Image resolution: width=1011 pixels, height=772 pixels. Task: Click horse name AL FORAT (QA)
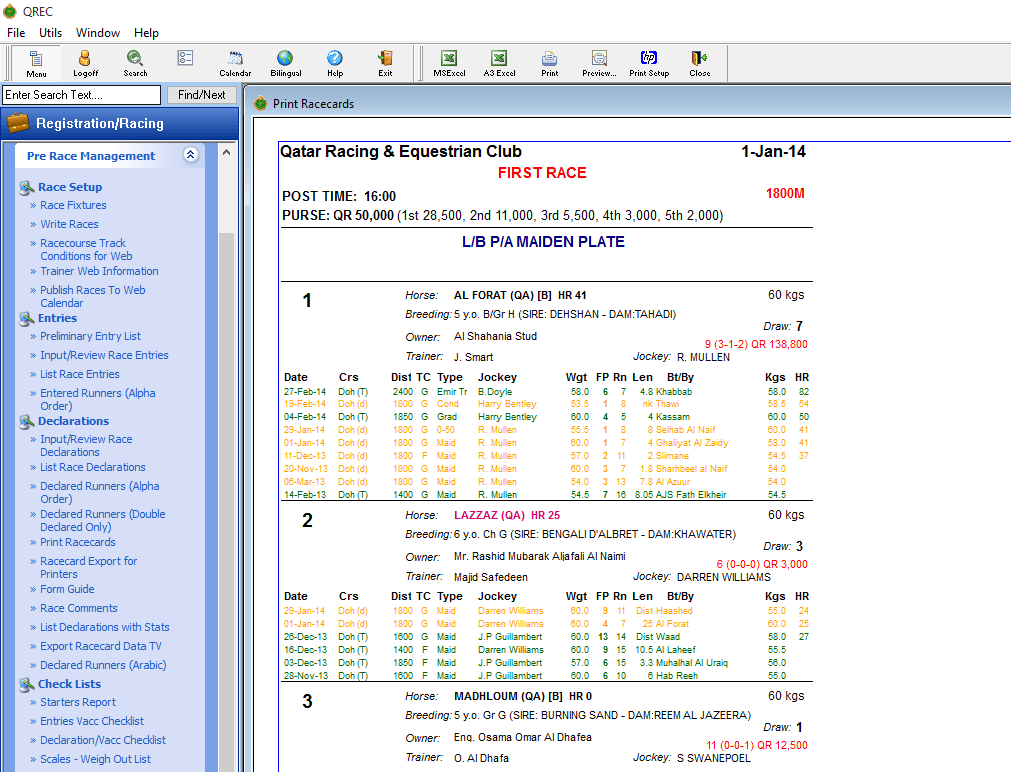point(495,295)
